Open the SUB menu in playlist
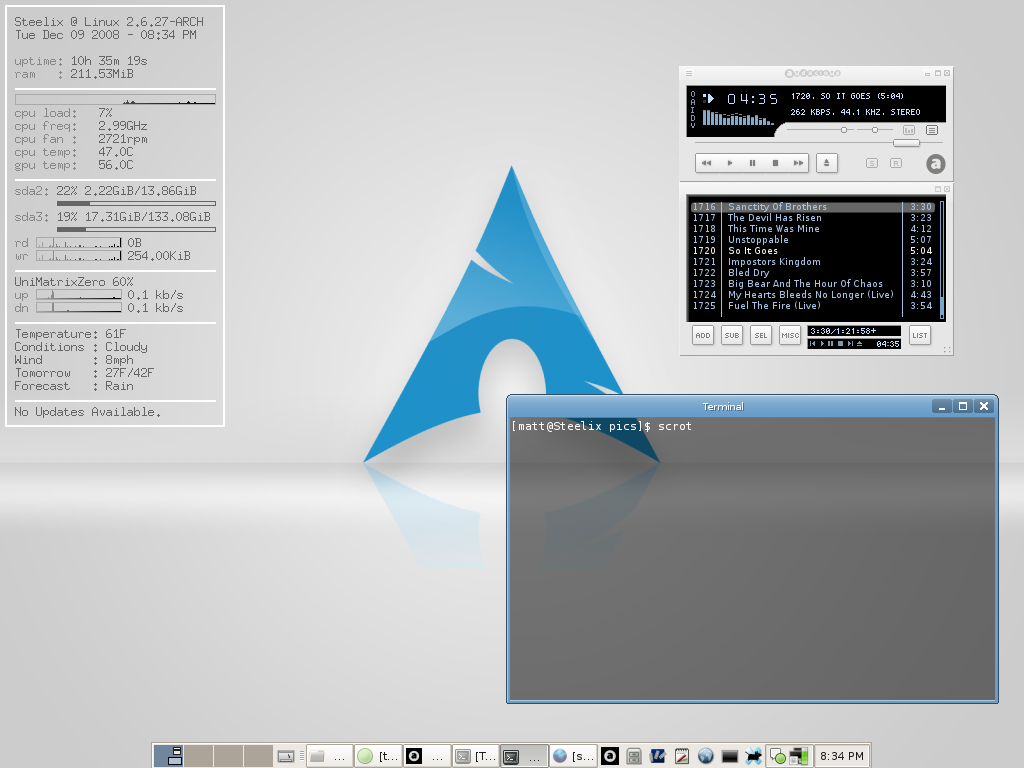The height and width of the screenshot is (768, 1024). pos(732,336)
